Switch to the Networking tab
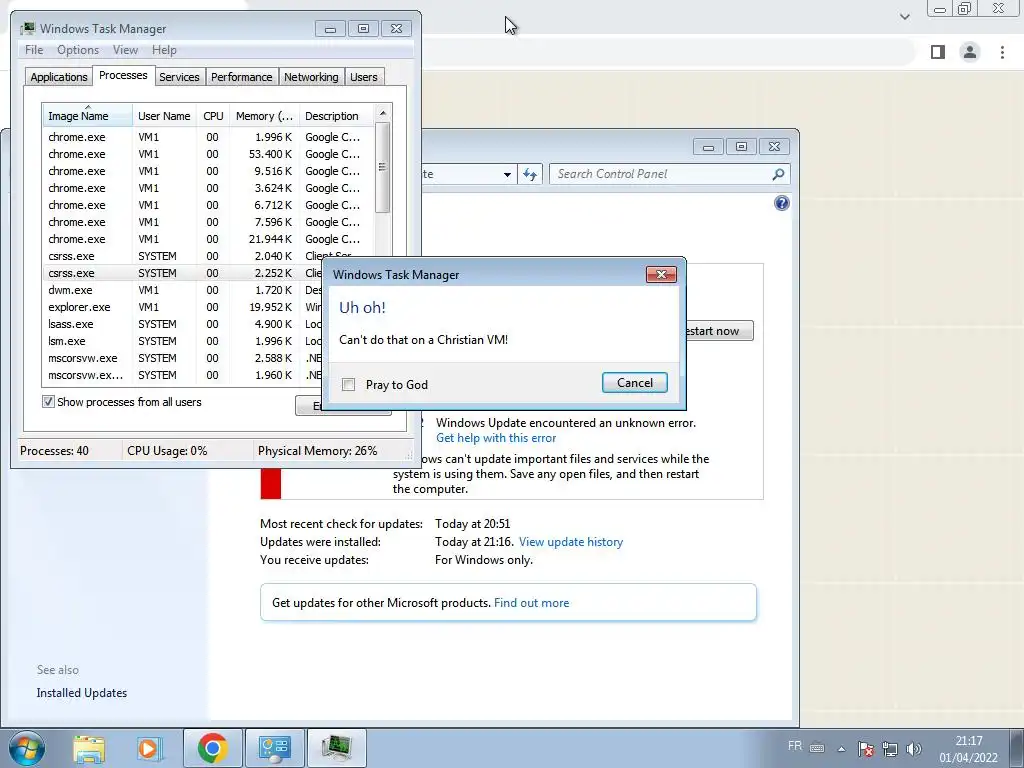 pyautogui.click(x=311, y=77)
